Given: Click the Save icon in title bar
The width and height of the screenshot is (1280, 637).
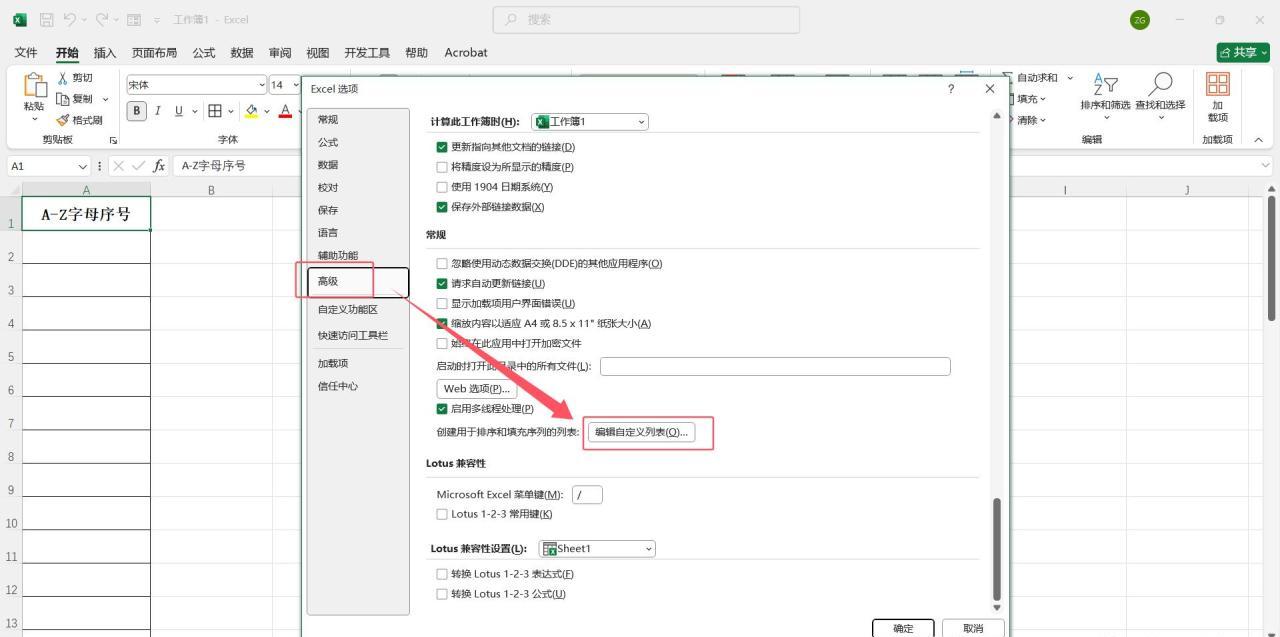Looking at the screenshot, I should click(x=47, y=20).
